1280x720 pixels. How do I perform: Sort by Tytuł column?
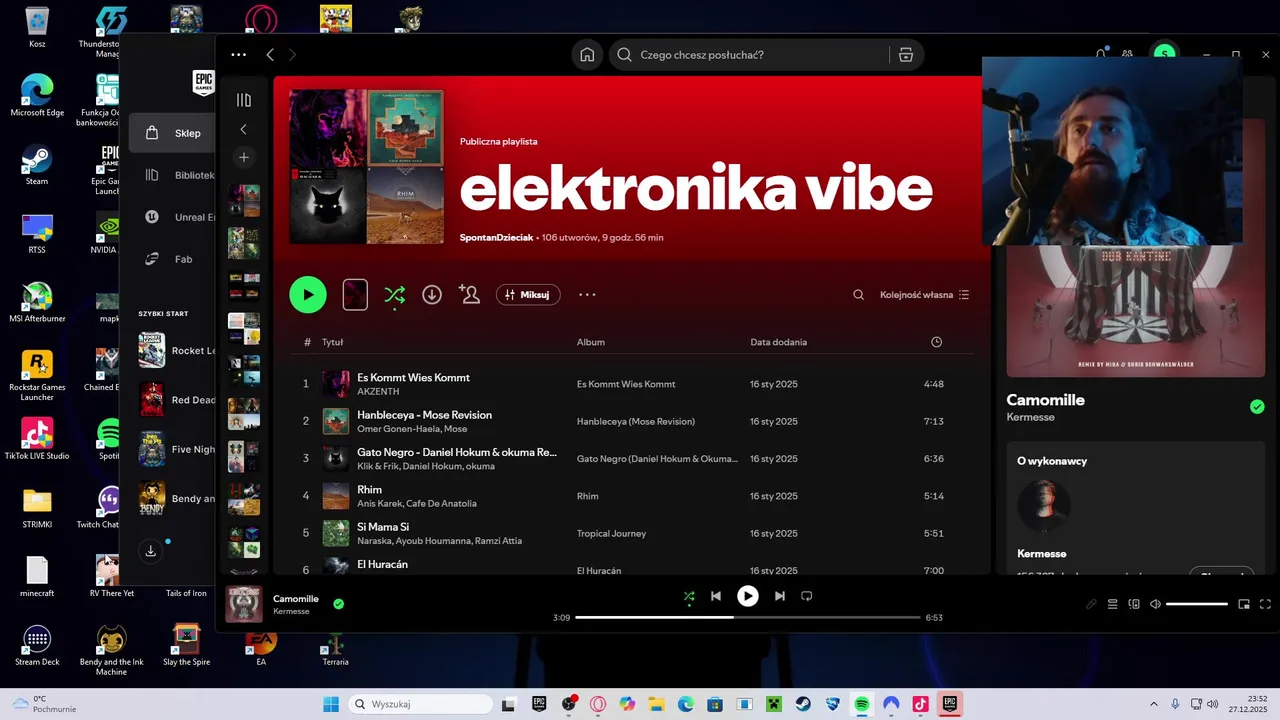coord(333,342)
